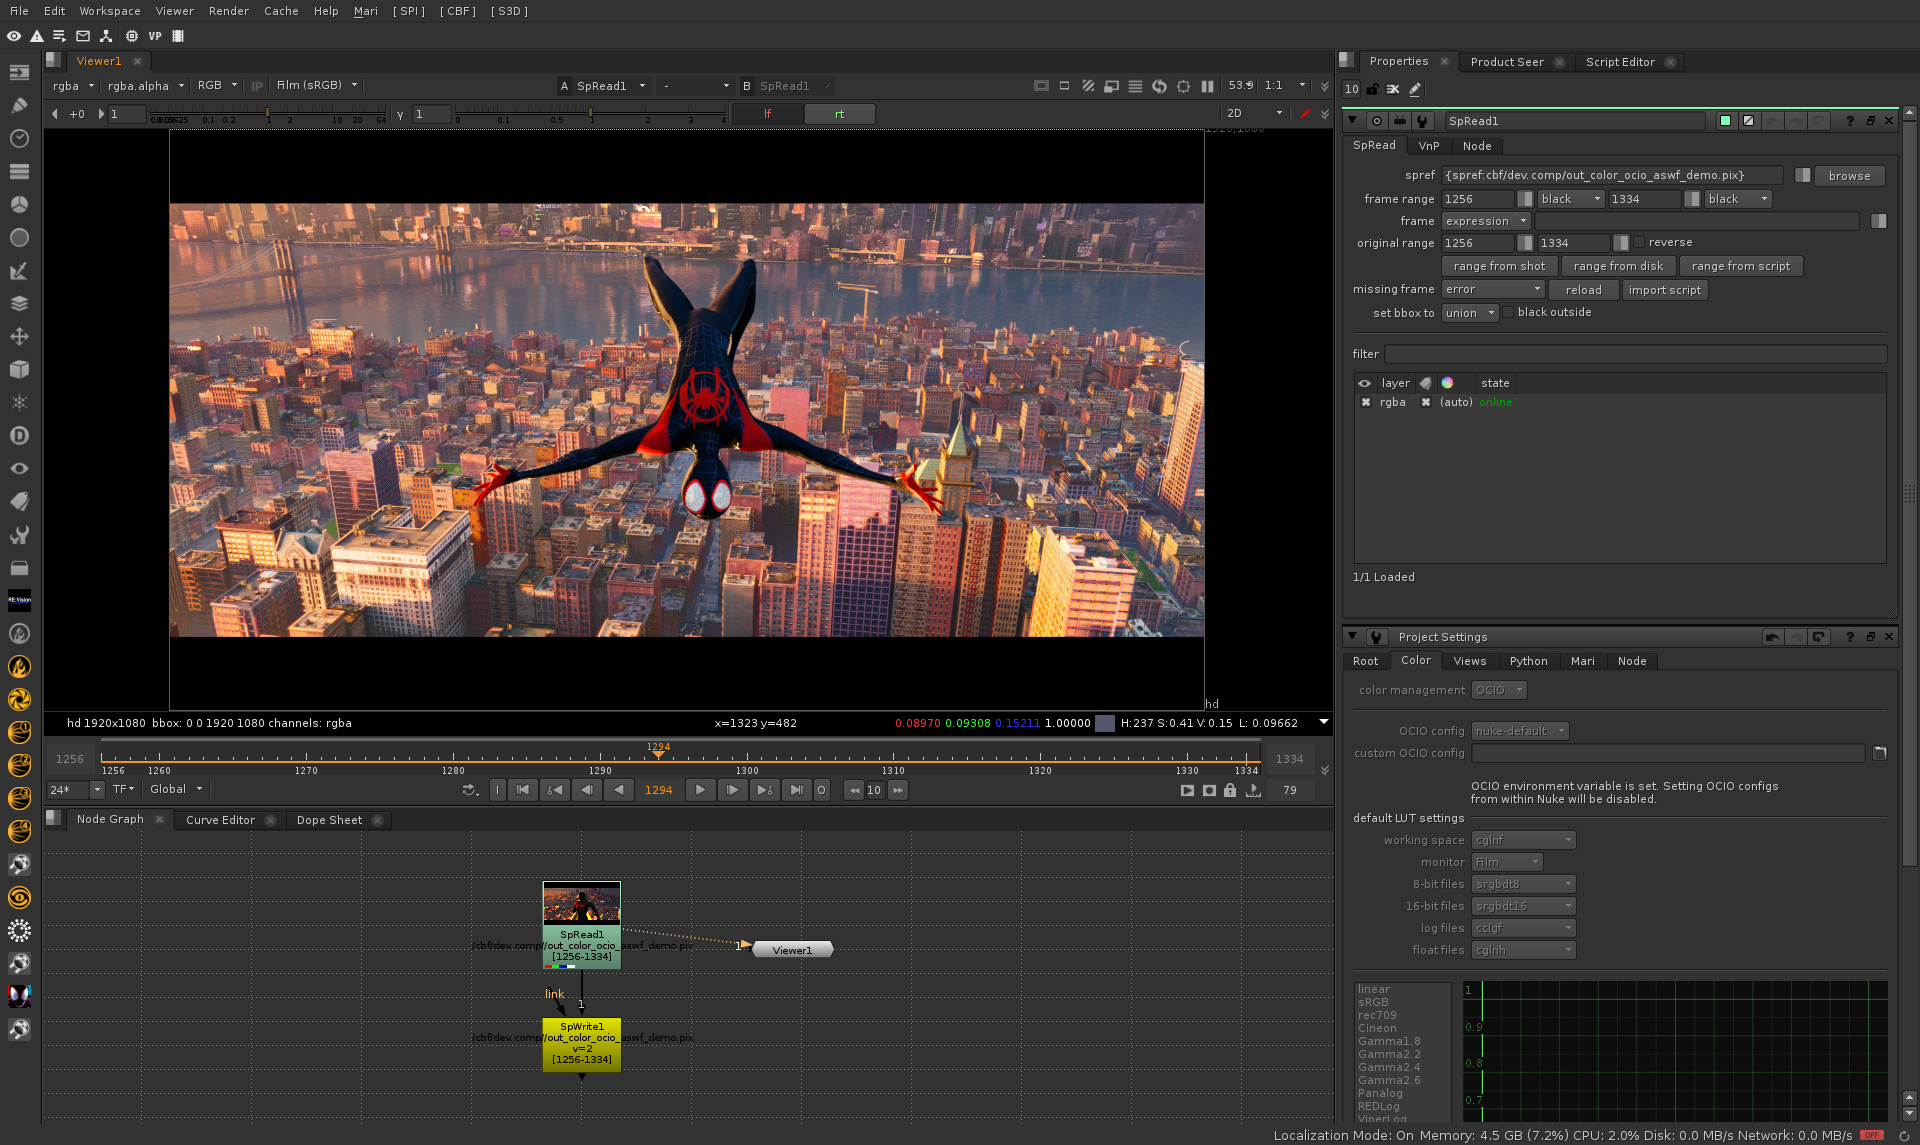
Task: Open the 3D cube node menu
Action: point(19,369)
